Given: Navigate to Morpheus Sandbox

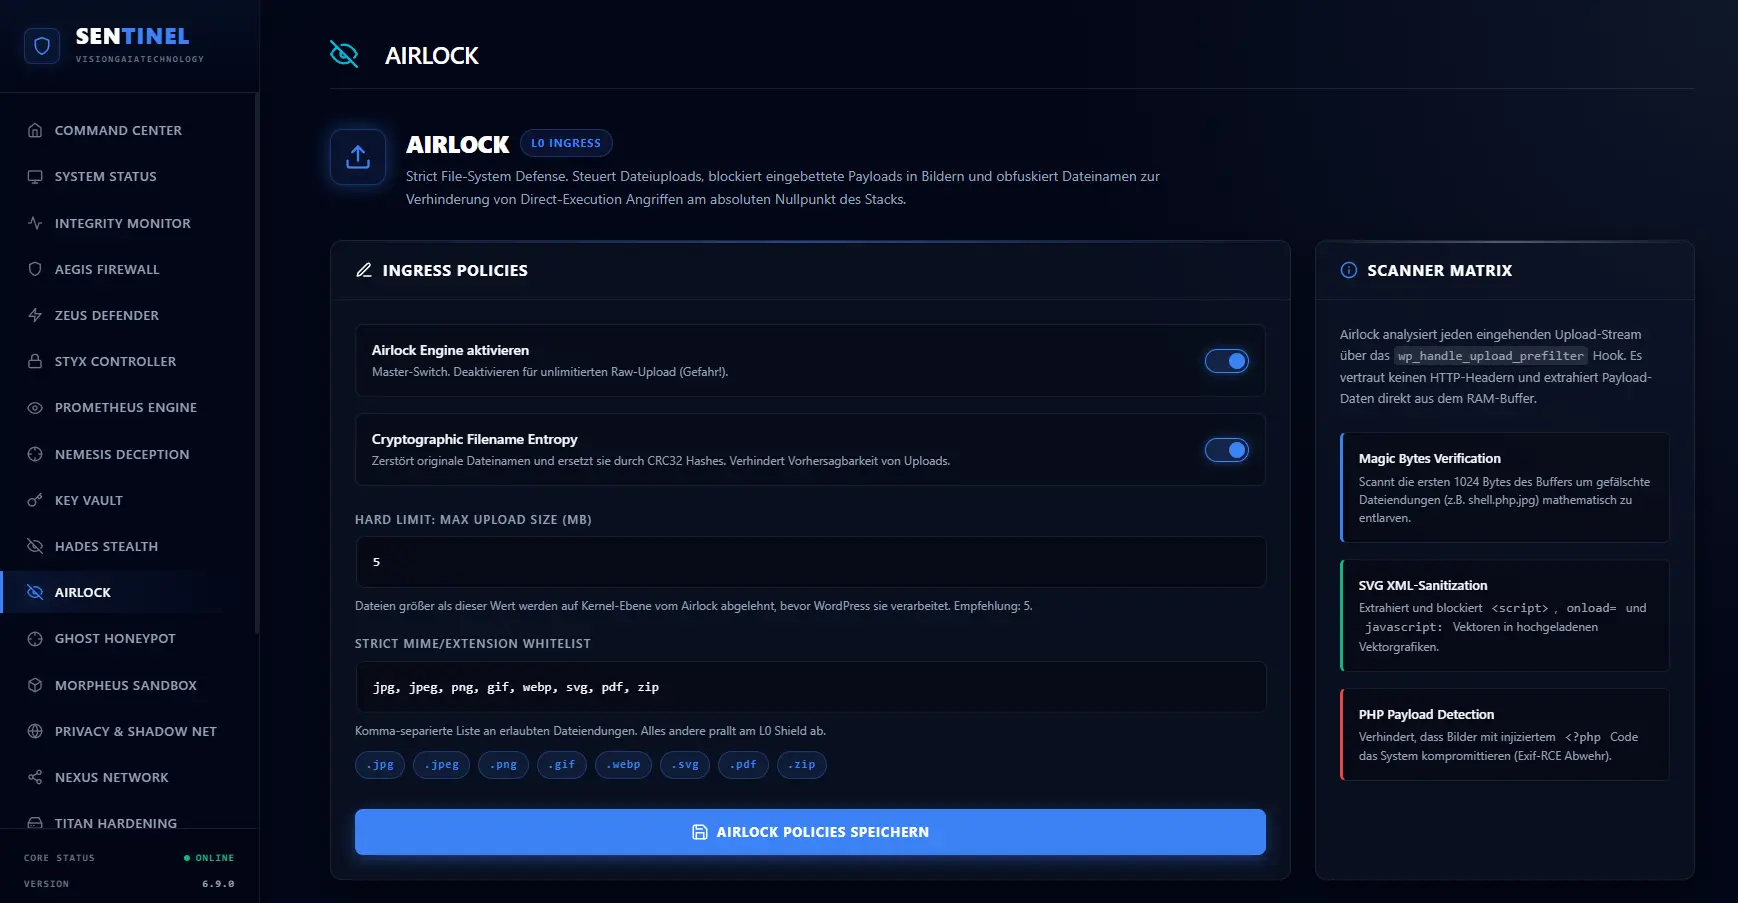Looking at the screenshot, I should (129, 685).
